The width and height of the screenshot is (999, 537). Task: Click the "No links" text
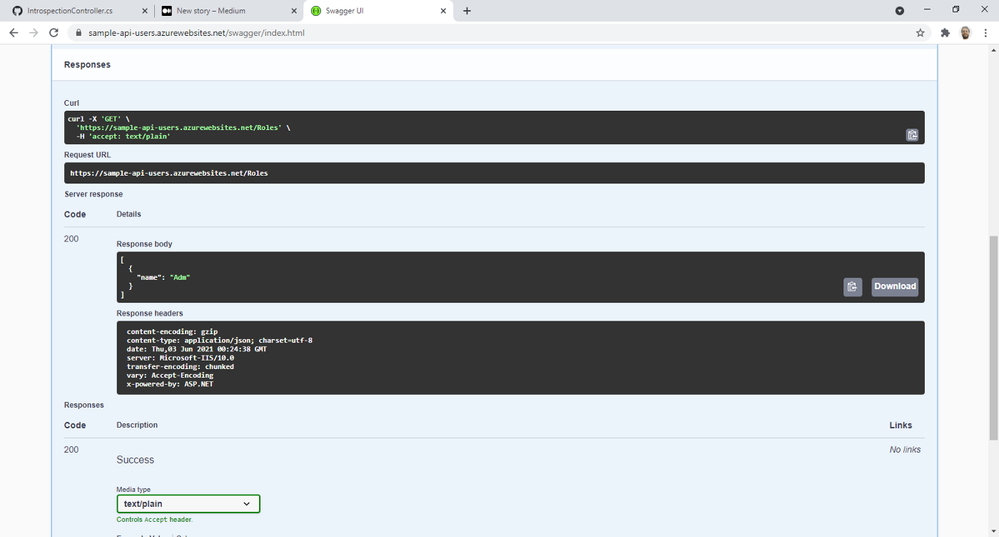pyautogui.click(x=905, y=450)
